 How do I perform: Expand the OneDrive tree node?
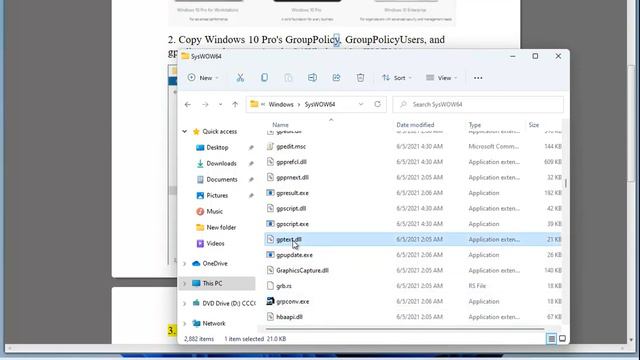pyautogui.click(x=184, y=264)
